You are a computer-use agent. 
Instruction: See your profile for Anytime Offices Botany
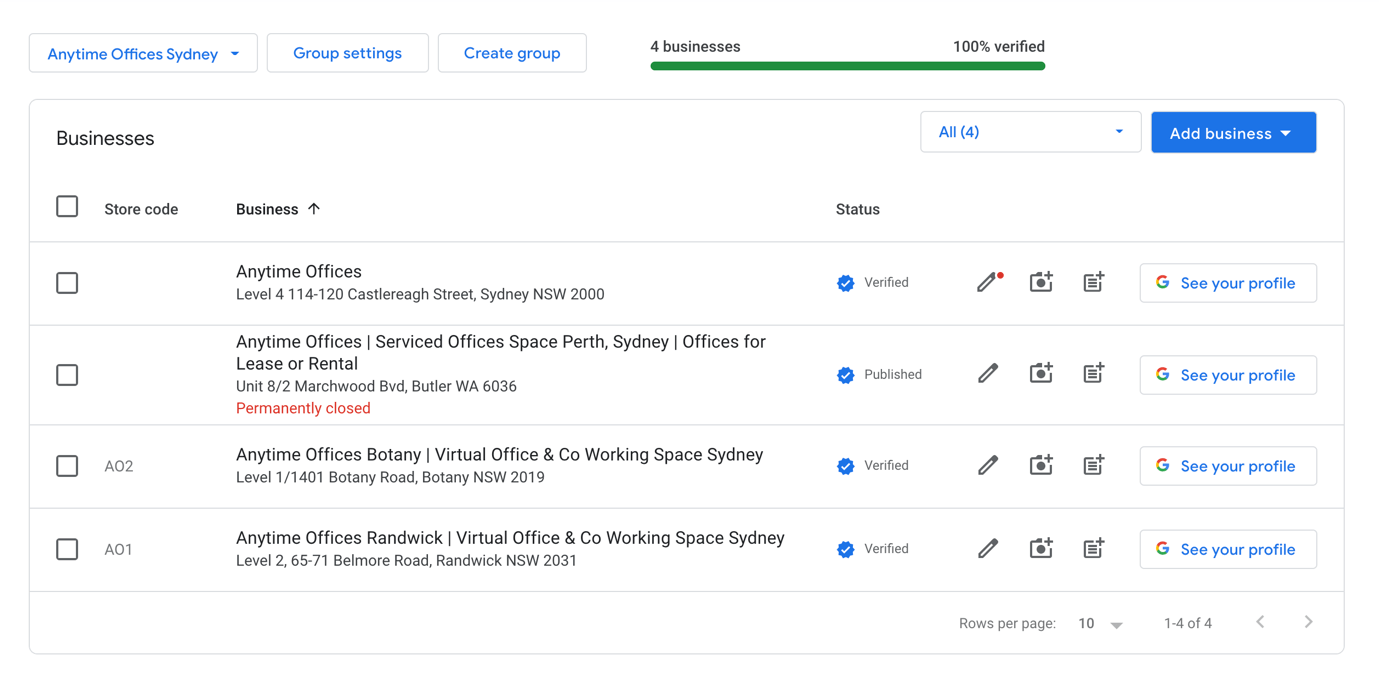click(1228, 466)
